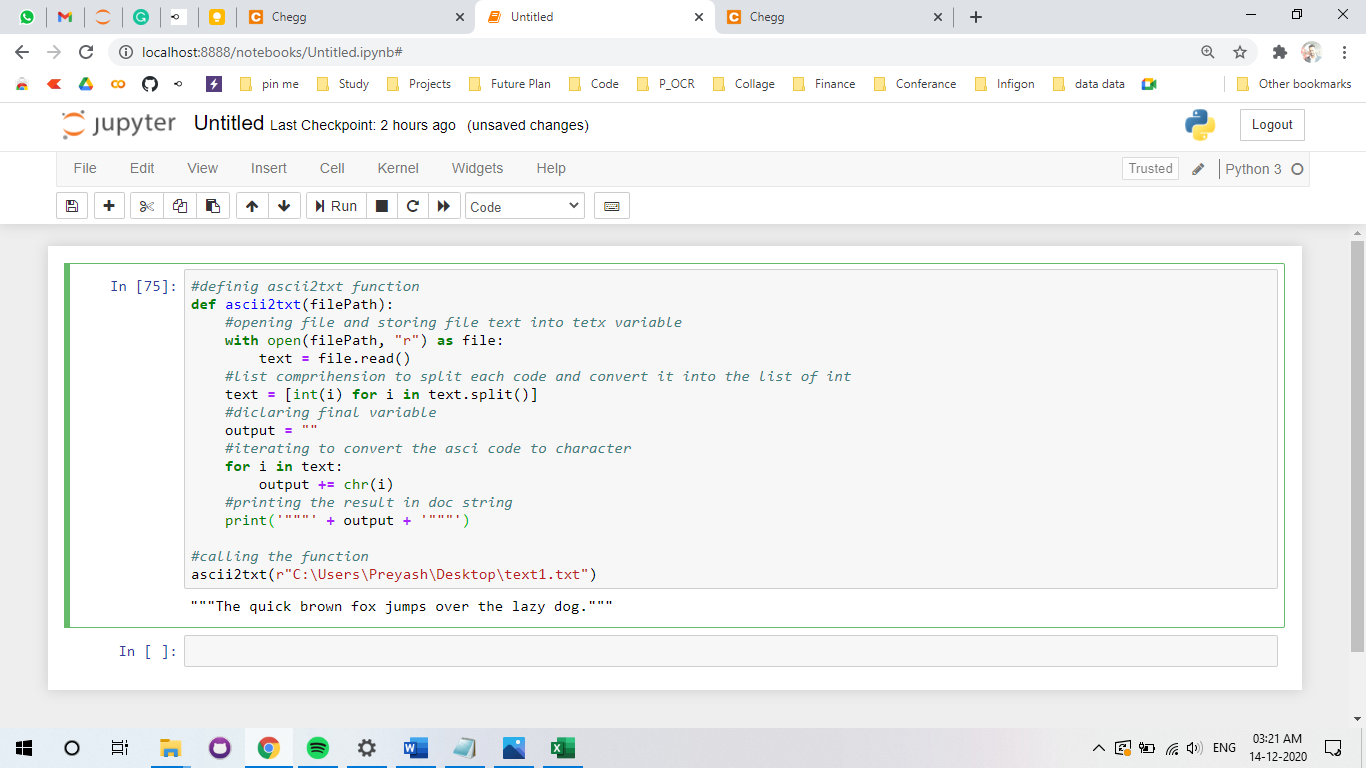Viewport: 1366px width, 768px height.
Task: Interrupt the kernel with the stop icon
Action: click(x=381, y=206)
